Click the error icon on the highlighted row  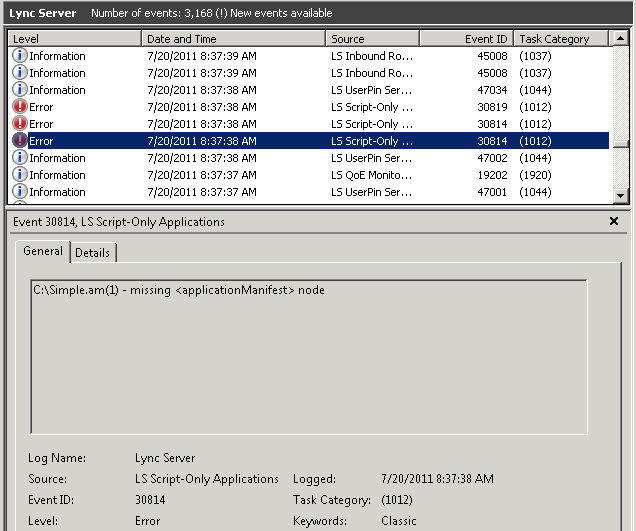[20, 141]
